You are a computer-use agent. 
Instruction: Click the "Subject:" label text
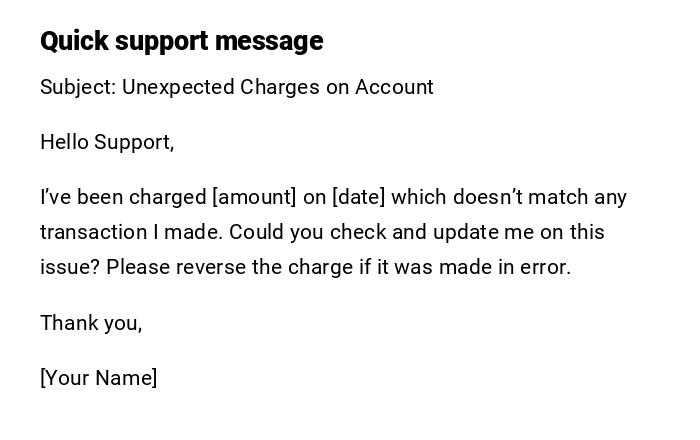(x=78, y=87)
